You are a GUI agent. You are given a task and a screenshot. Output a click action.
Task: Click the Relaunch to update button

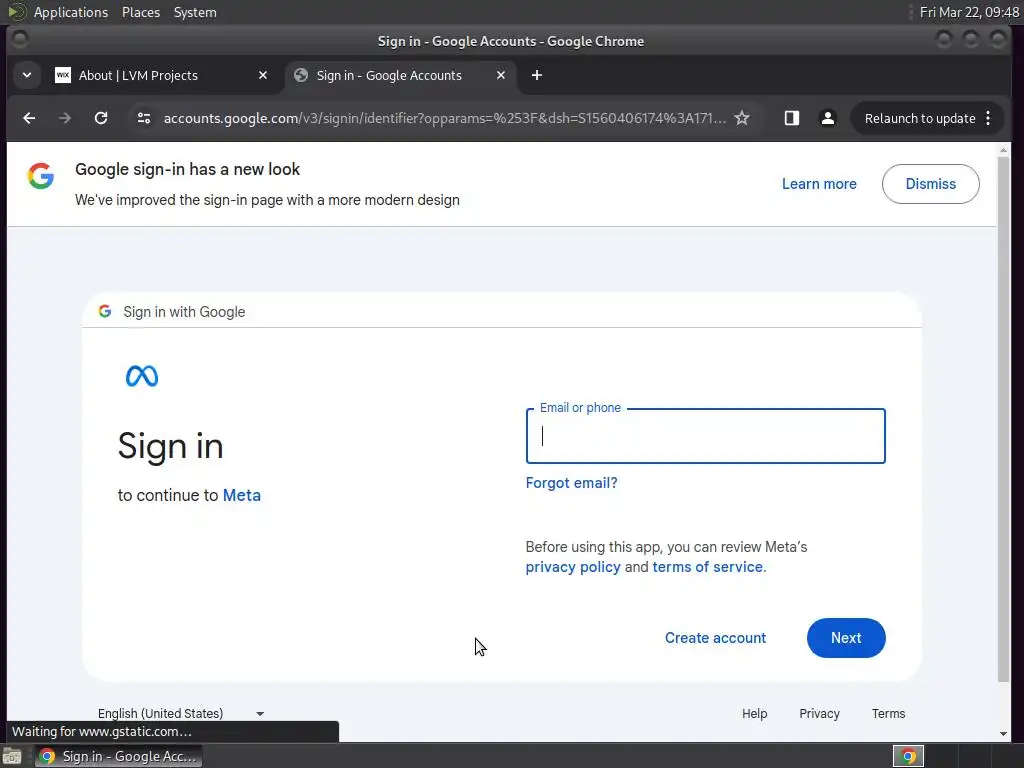pos(920,118)
